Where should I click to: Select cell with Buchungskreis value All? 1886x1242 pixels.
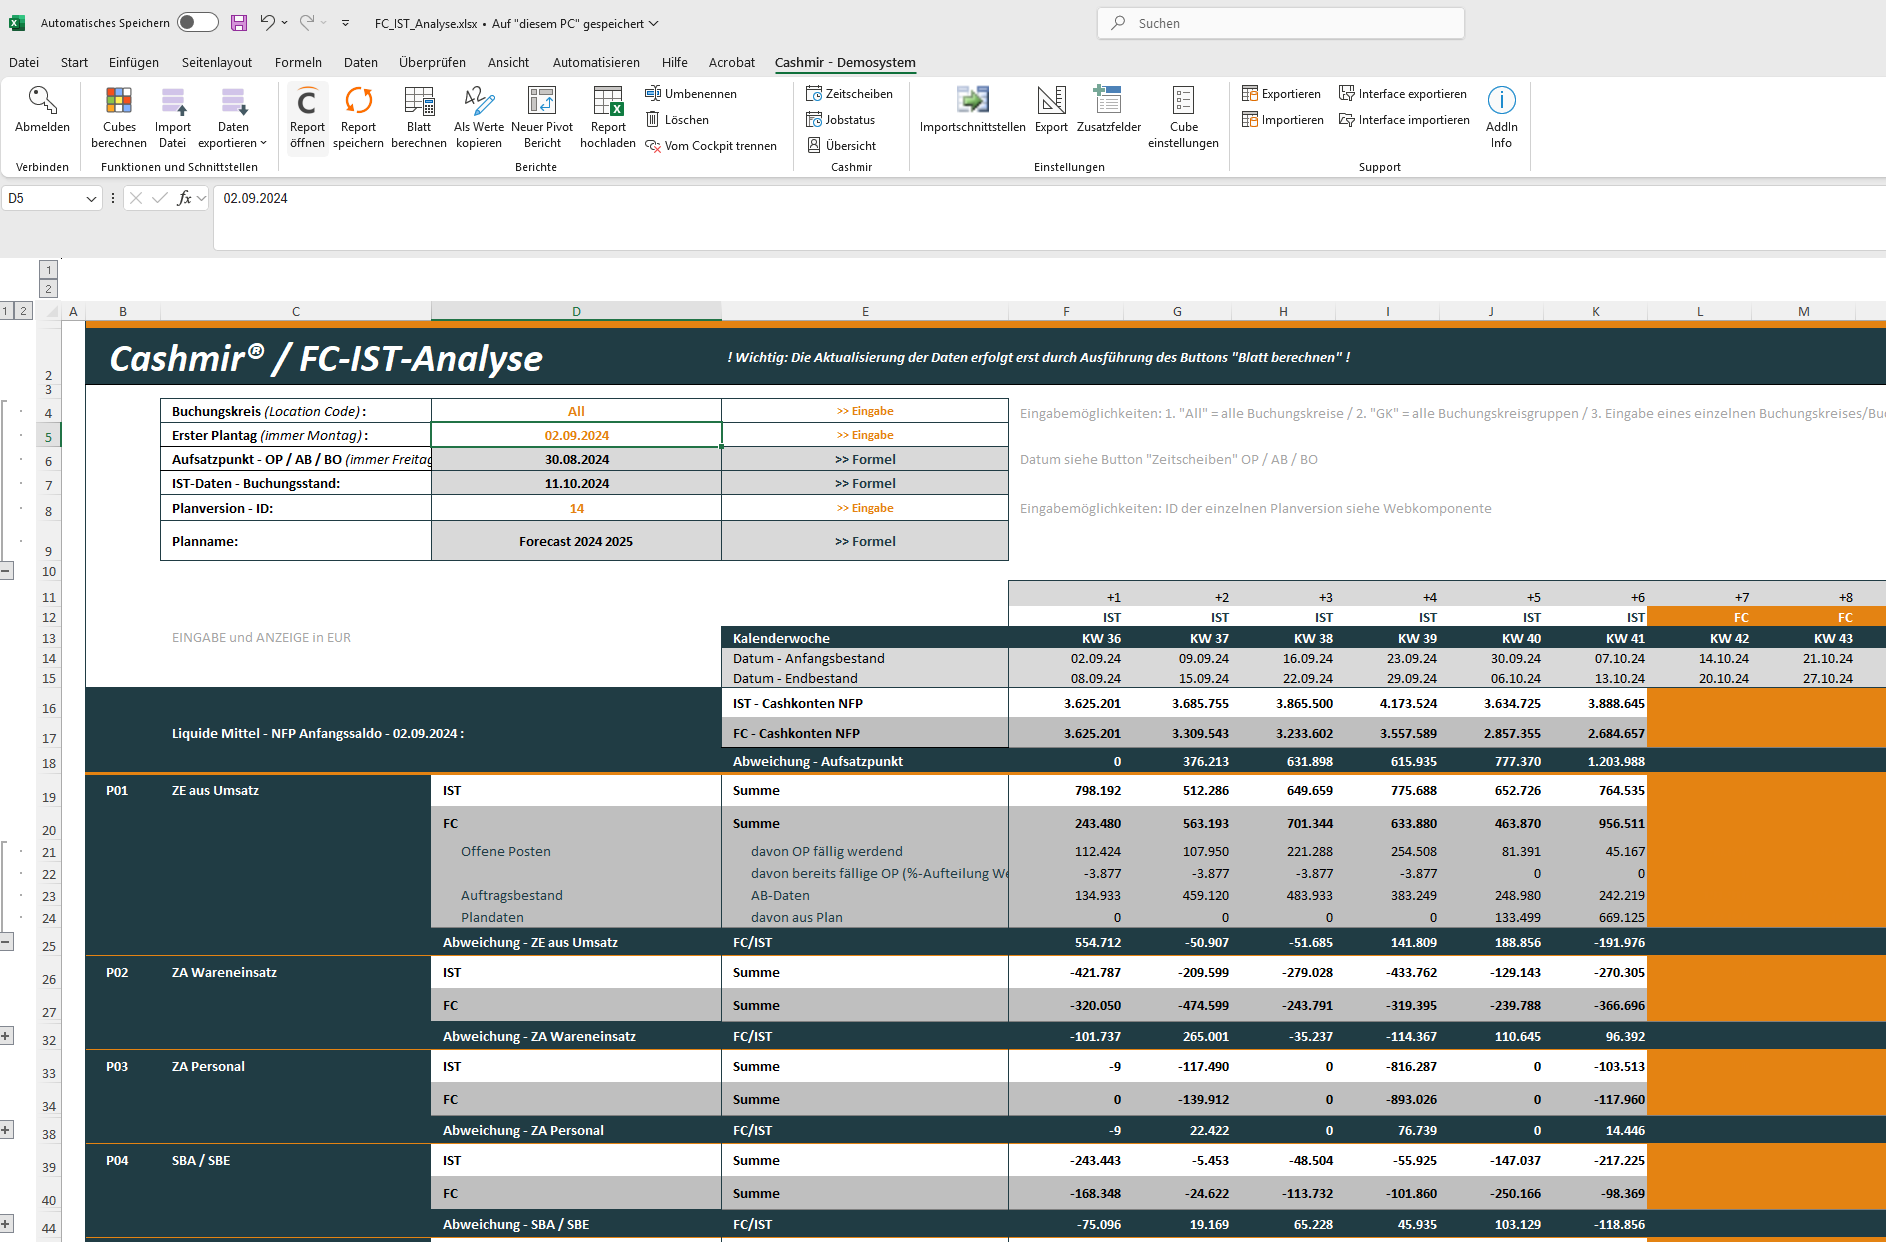pos(576,411)
